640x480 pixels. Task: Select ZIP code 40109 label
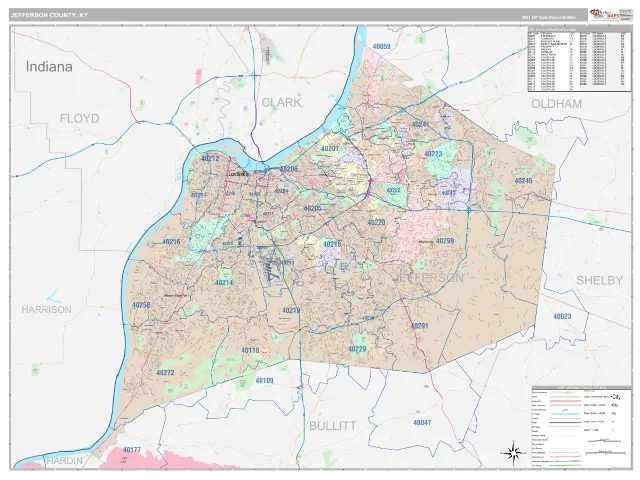[264, 380]
